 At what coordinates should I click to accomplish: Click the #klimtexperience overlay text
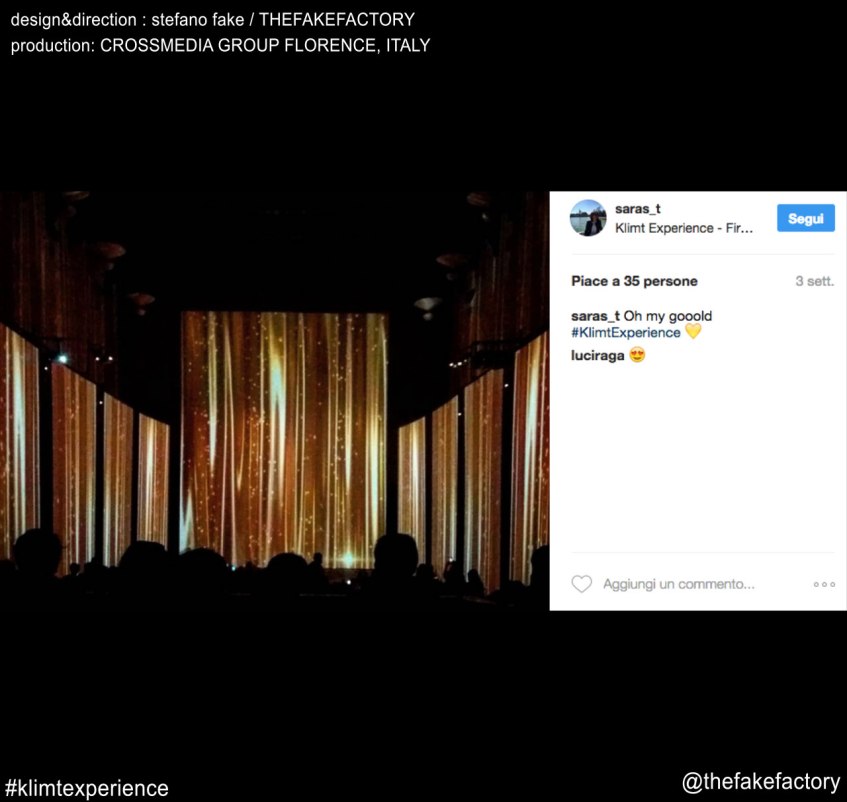pyautogui.click(x=86, y=788)
